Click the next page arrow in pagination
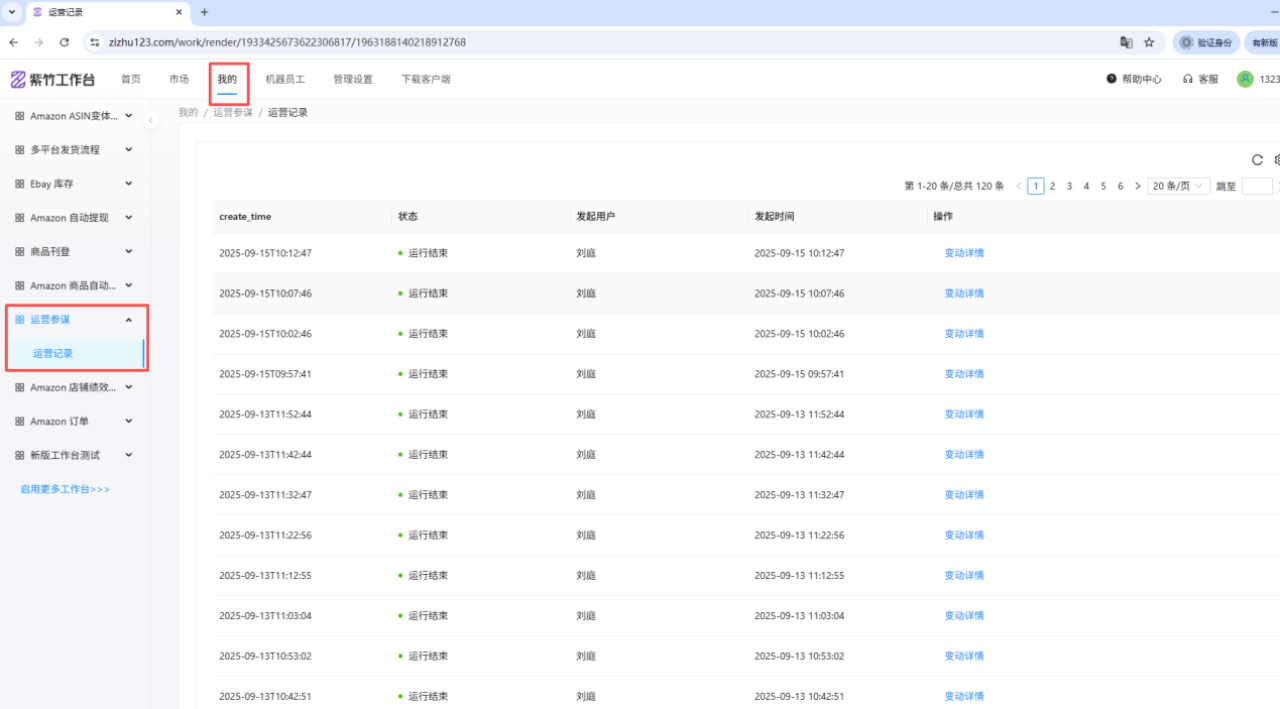This screenshot has height=709, width=1280. coord(1138,186)
